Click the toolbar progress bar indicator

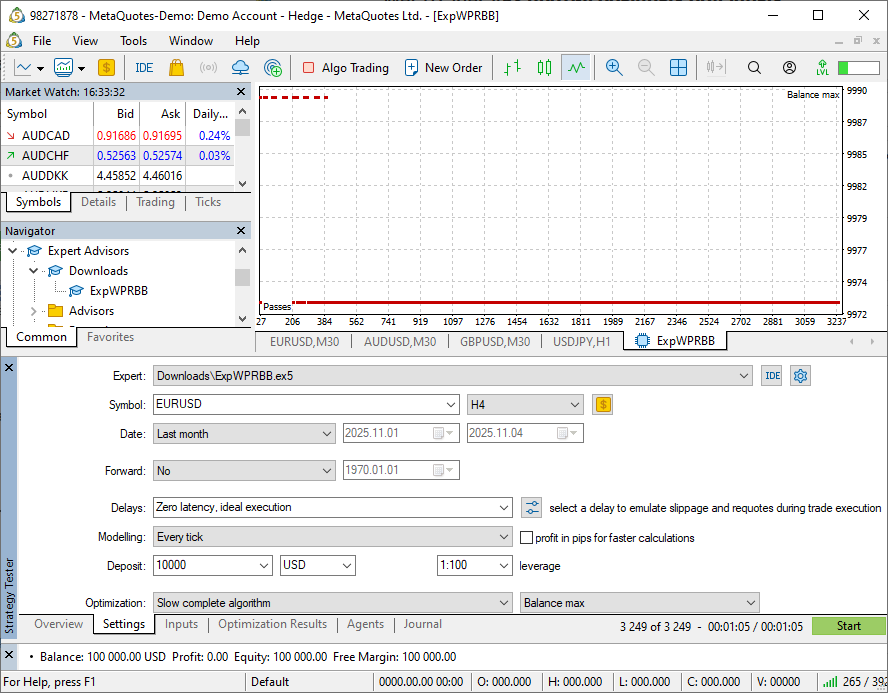tap(858, 68)
